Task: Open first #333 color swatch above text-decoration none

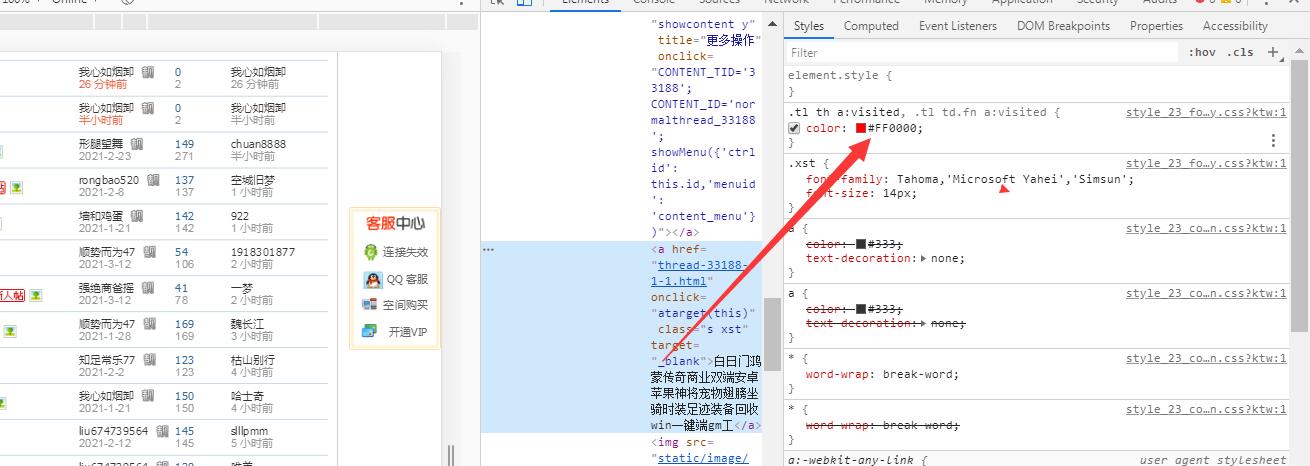Action: tap(861, 244)
